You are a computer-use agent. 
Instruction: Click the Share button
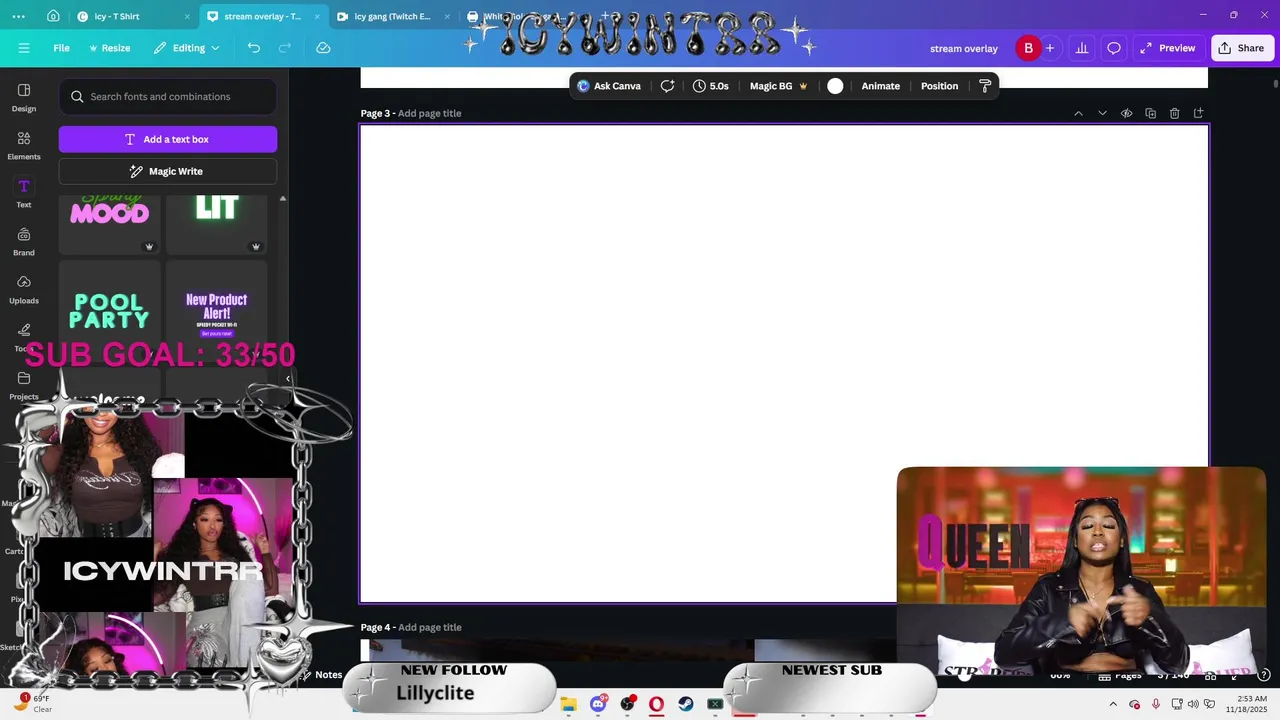(x=1241, y=48)
